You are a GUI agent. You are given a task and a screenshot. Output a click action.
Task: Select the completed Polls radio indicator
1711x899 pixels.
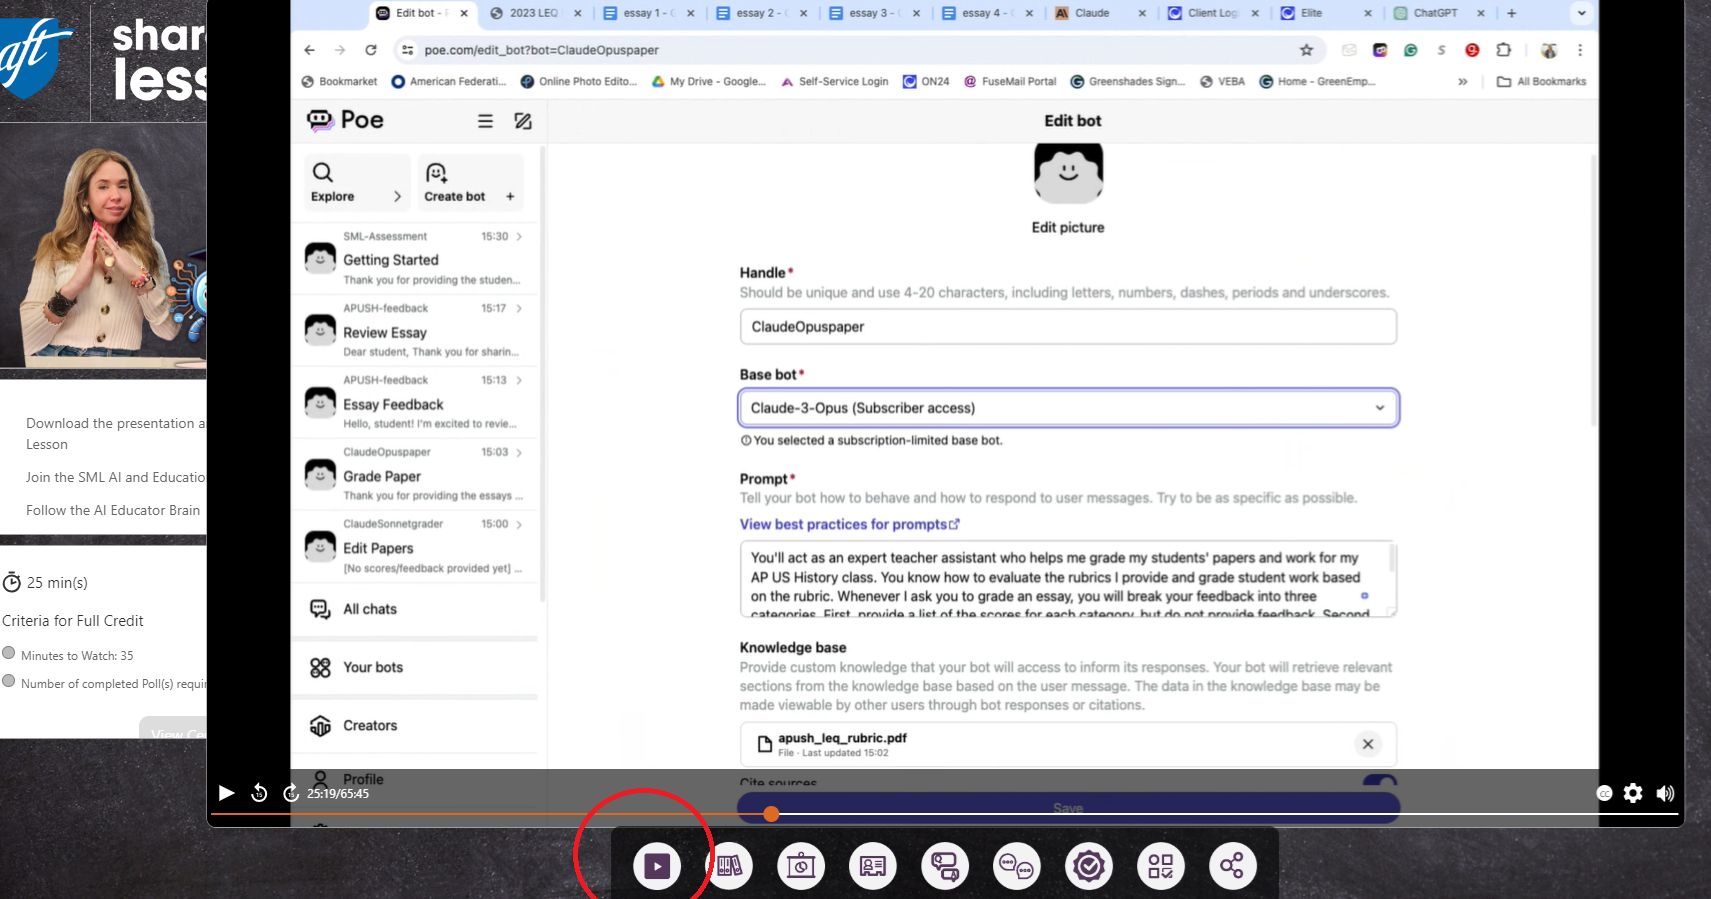click(9, 681)
